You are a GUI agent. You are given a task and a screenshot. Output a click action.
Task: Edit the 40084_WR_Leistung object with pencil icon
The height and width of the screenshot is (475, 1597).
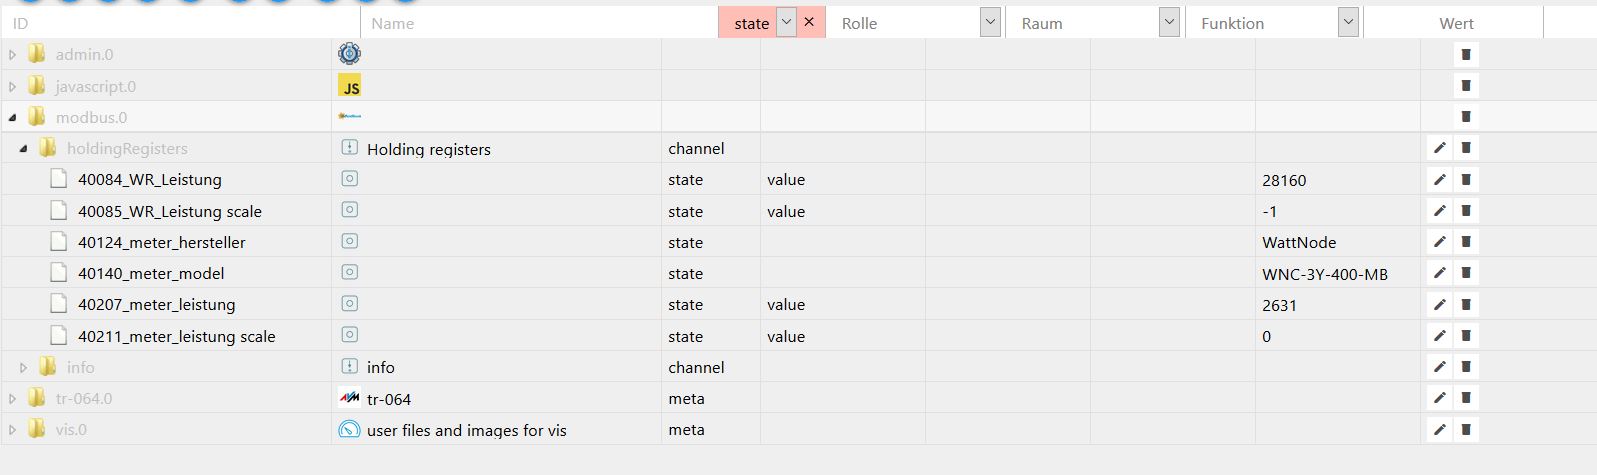coord(1439,180)
